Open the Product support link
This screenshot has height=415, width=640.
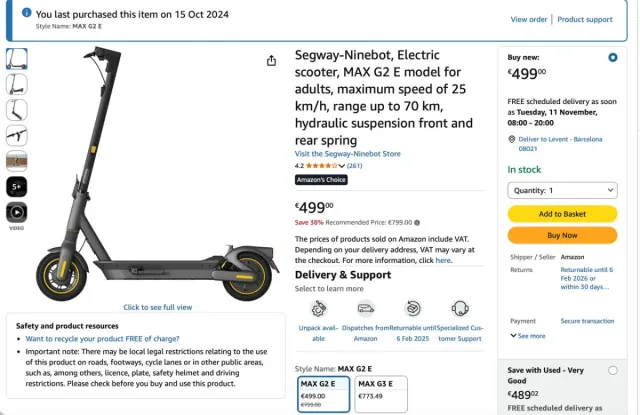click(585, 19)
